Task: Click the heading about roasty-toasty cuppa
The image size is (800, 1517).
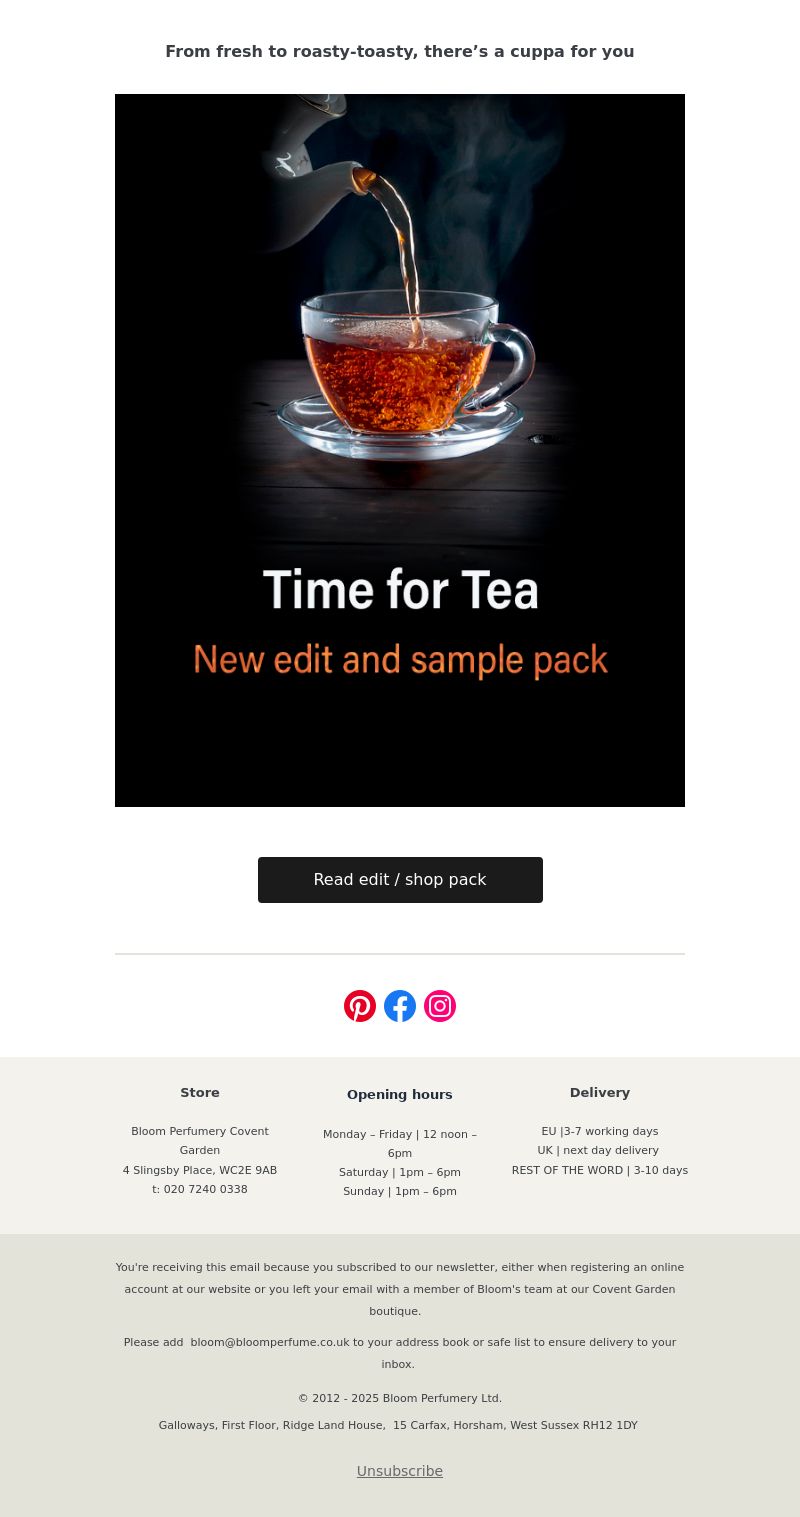Action: 400,51
